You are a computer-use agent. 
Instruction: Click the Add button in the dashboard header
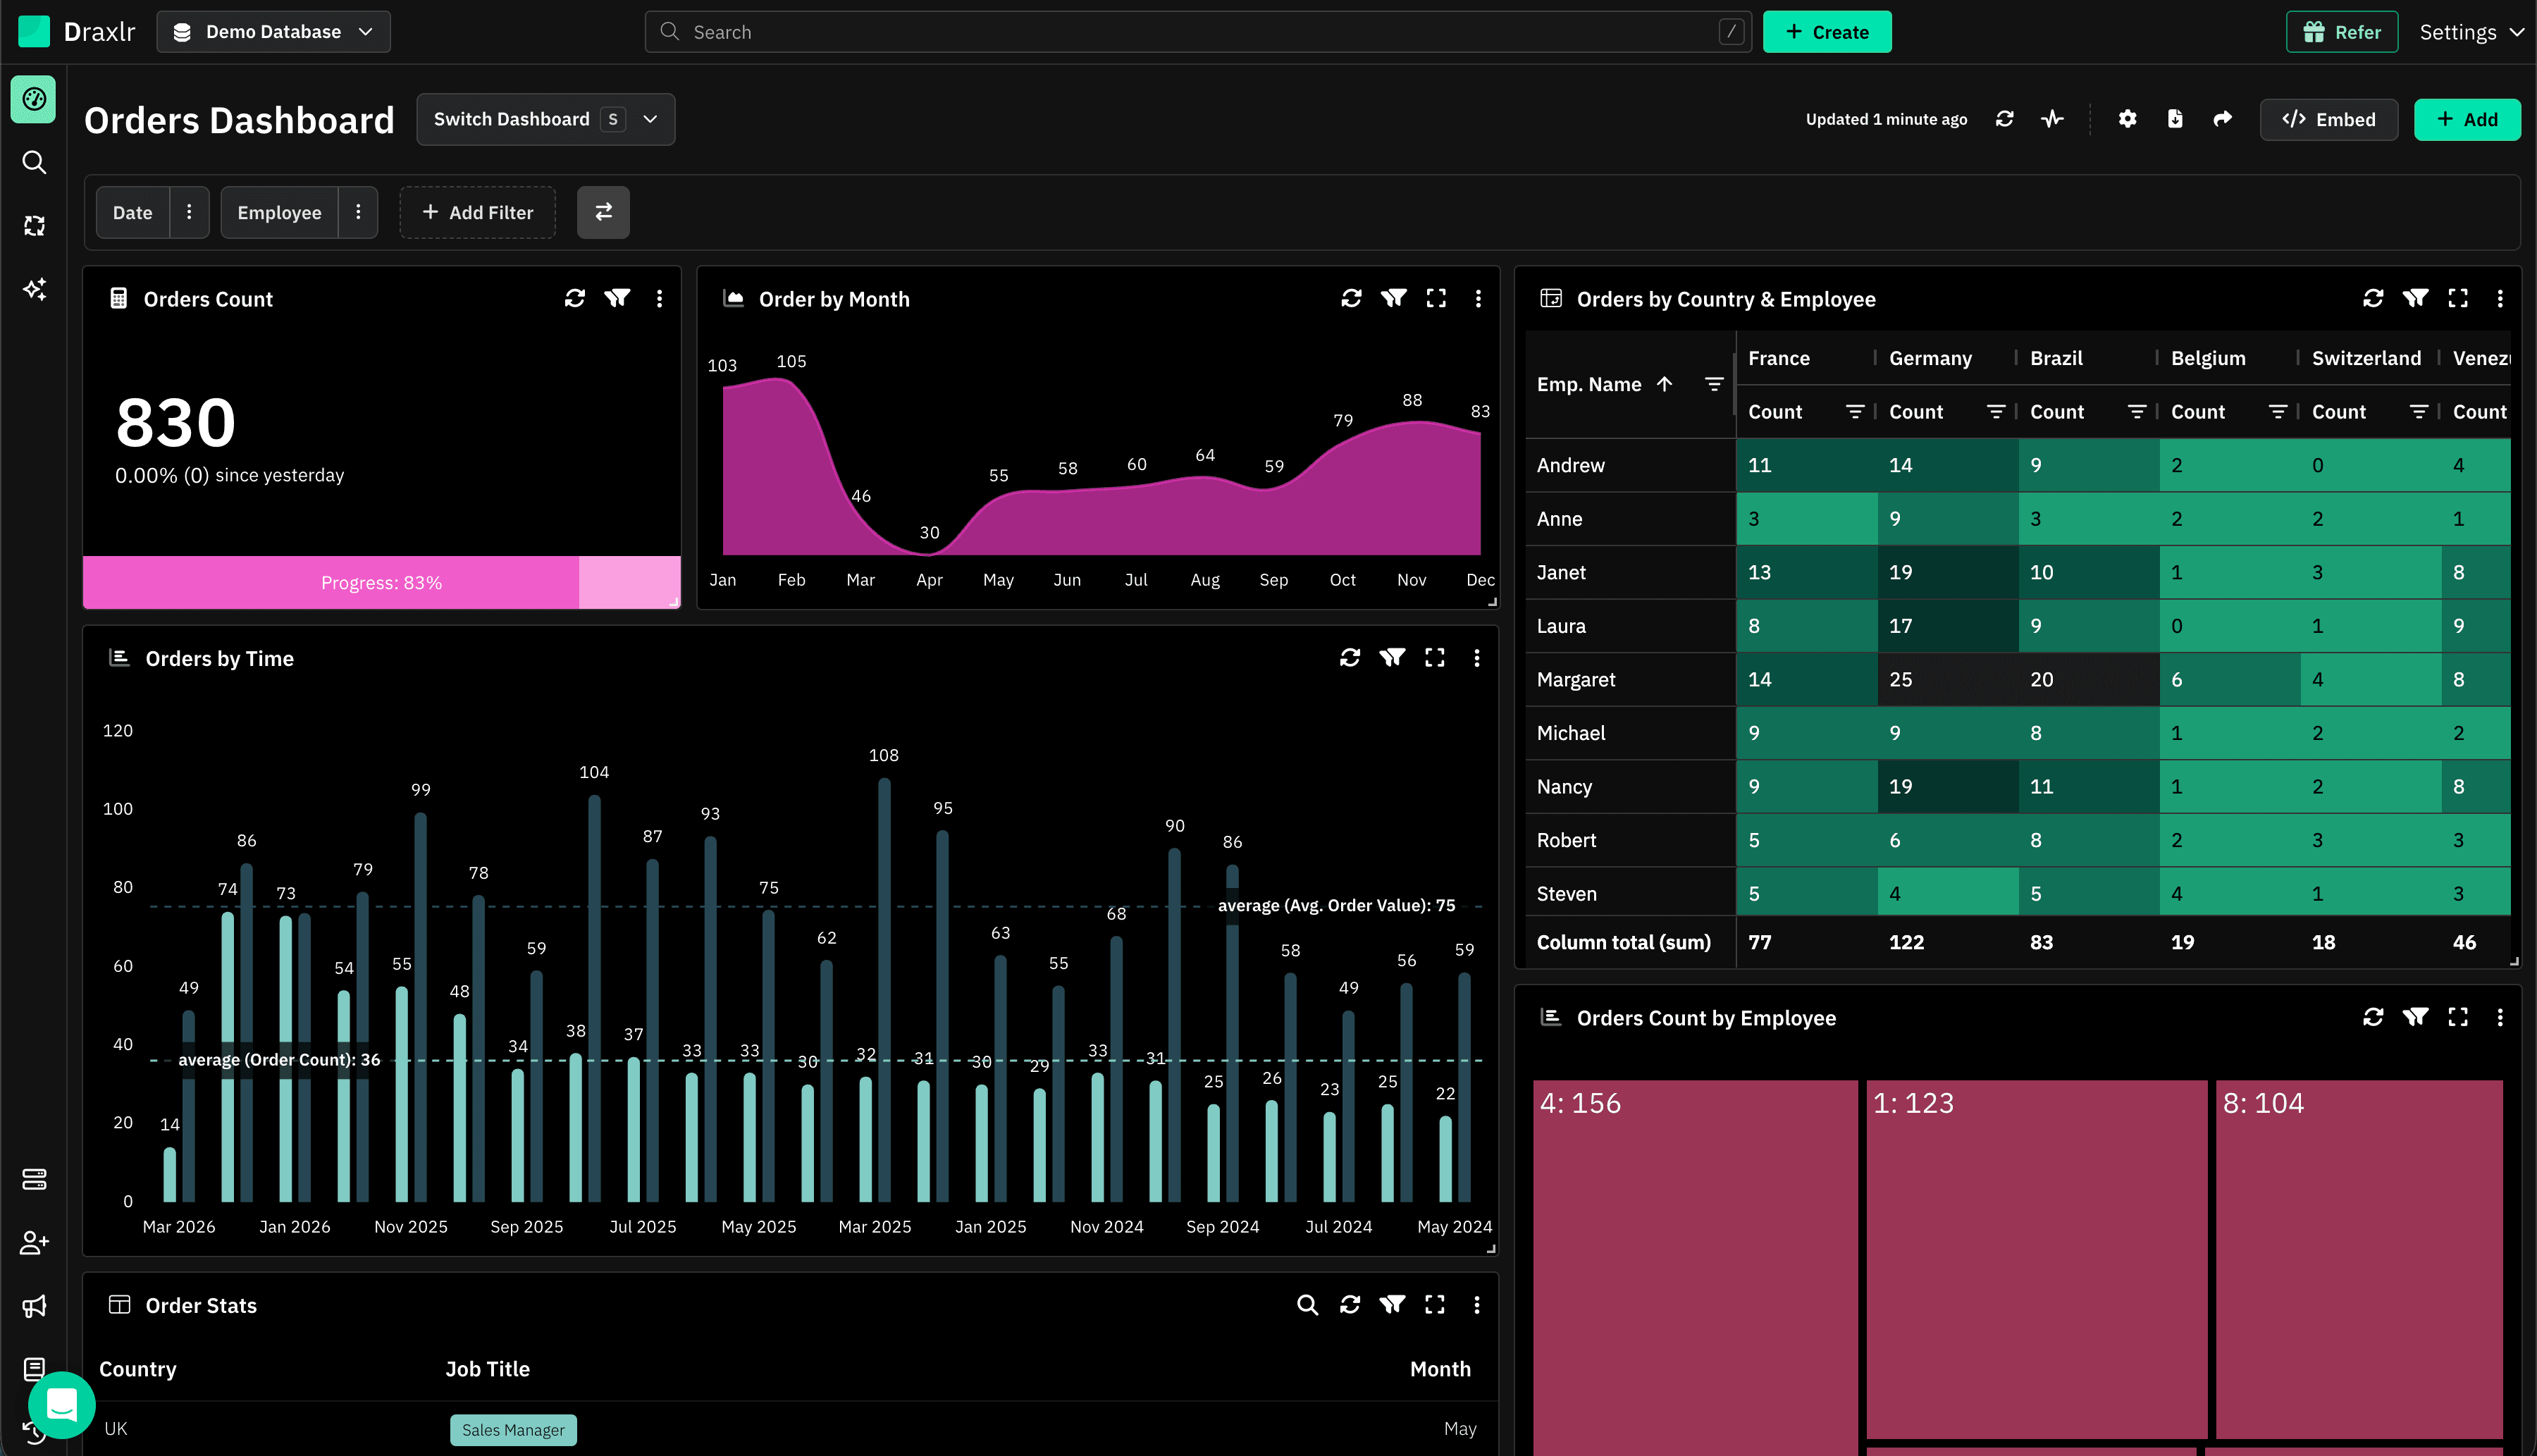2467,119
